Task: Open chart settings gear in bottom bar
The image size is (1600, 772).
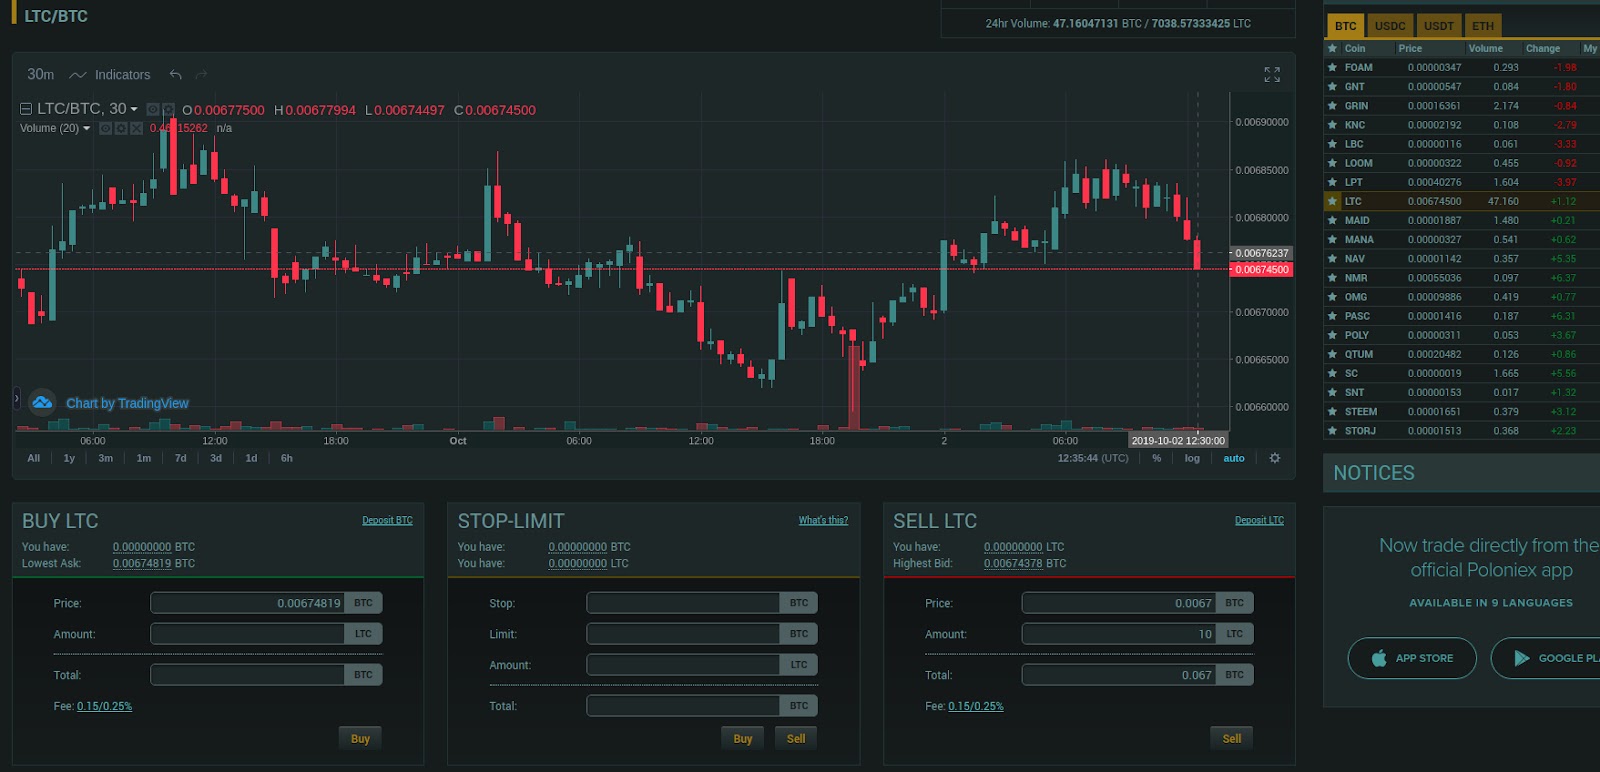Action: point(1275,458)
